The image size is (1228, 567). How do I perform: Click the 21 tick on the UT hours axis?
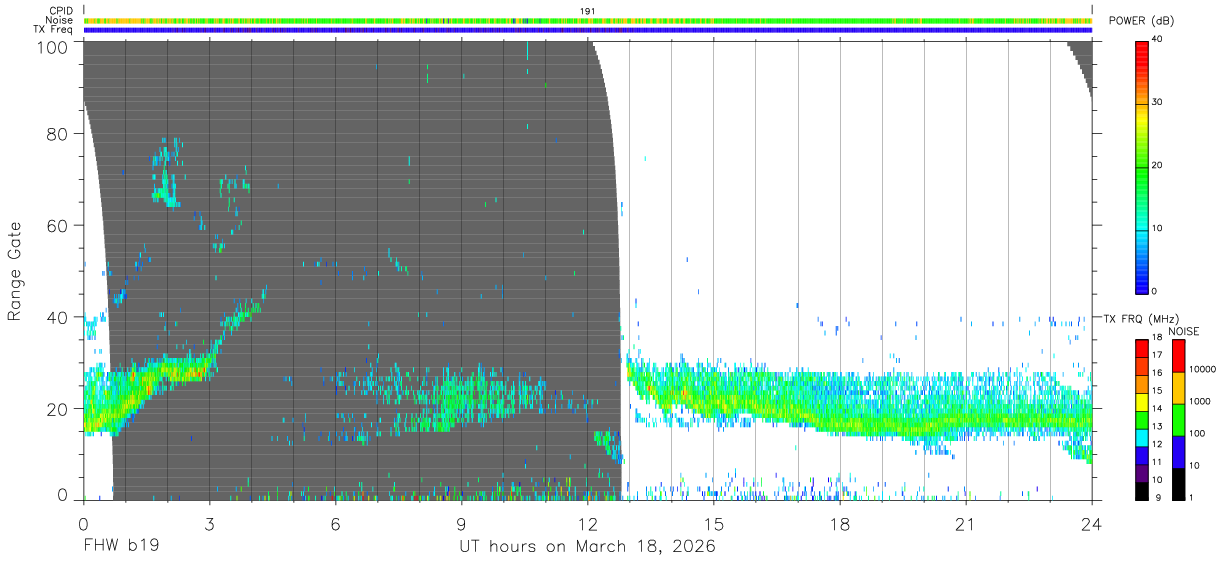tap(966, 523)
